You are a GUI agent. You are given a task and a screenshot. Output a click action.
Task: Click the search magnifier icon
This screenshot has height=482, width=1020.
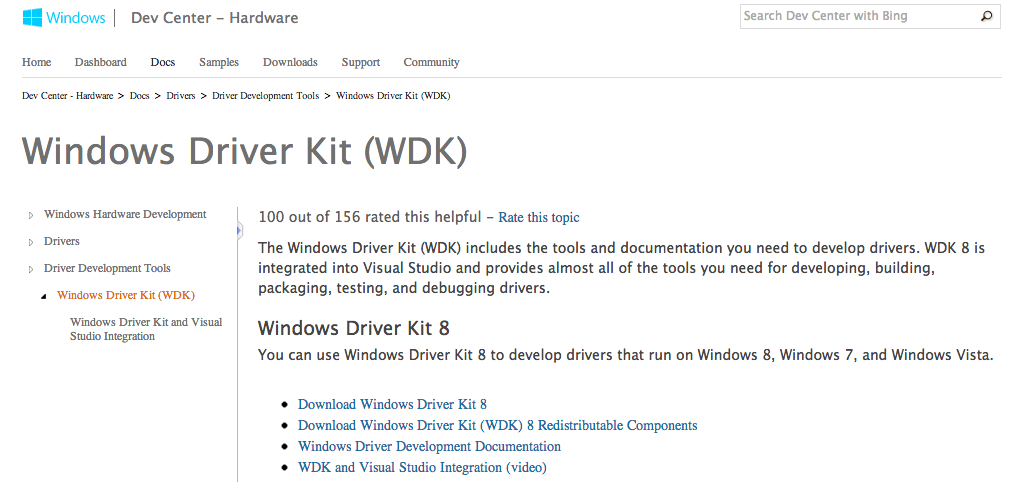(987, 16)
